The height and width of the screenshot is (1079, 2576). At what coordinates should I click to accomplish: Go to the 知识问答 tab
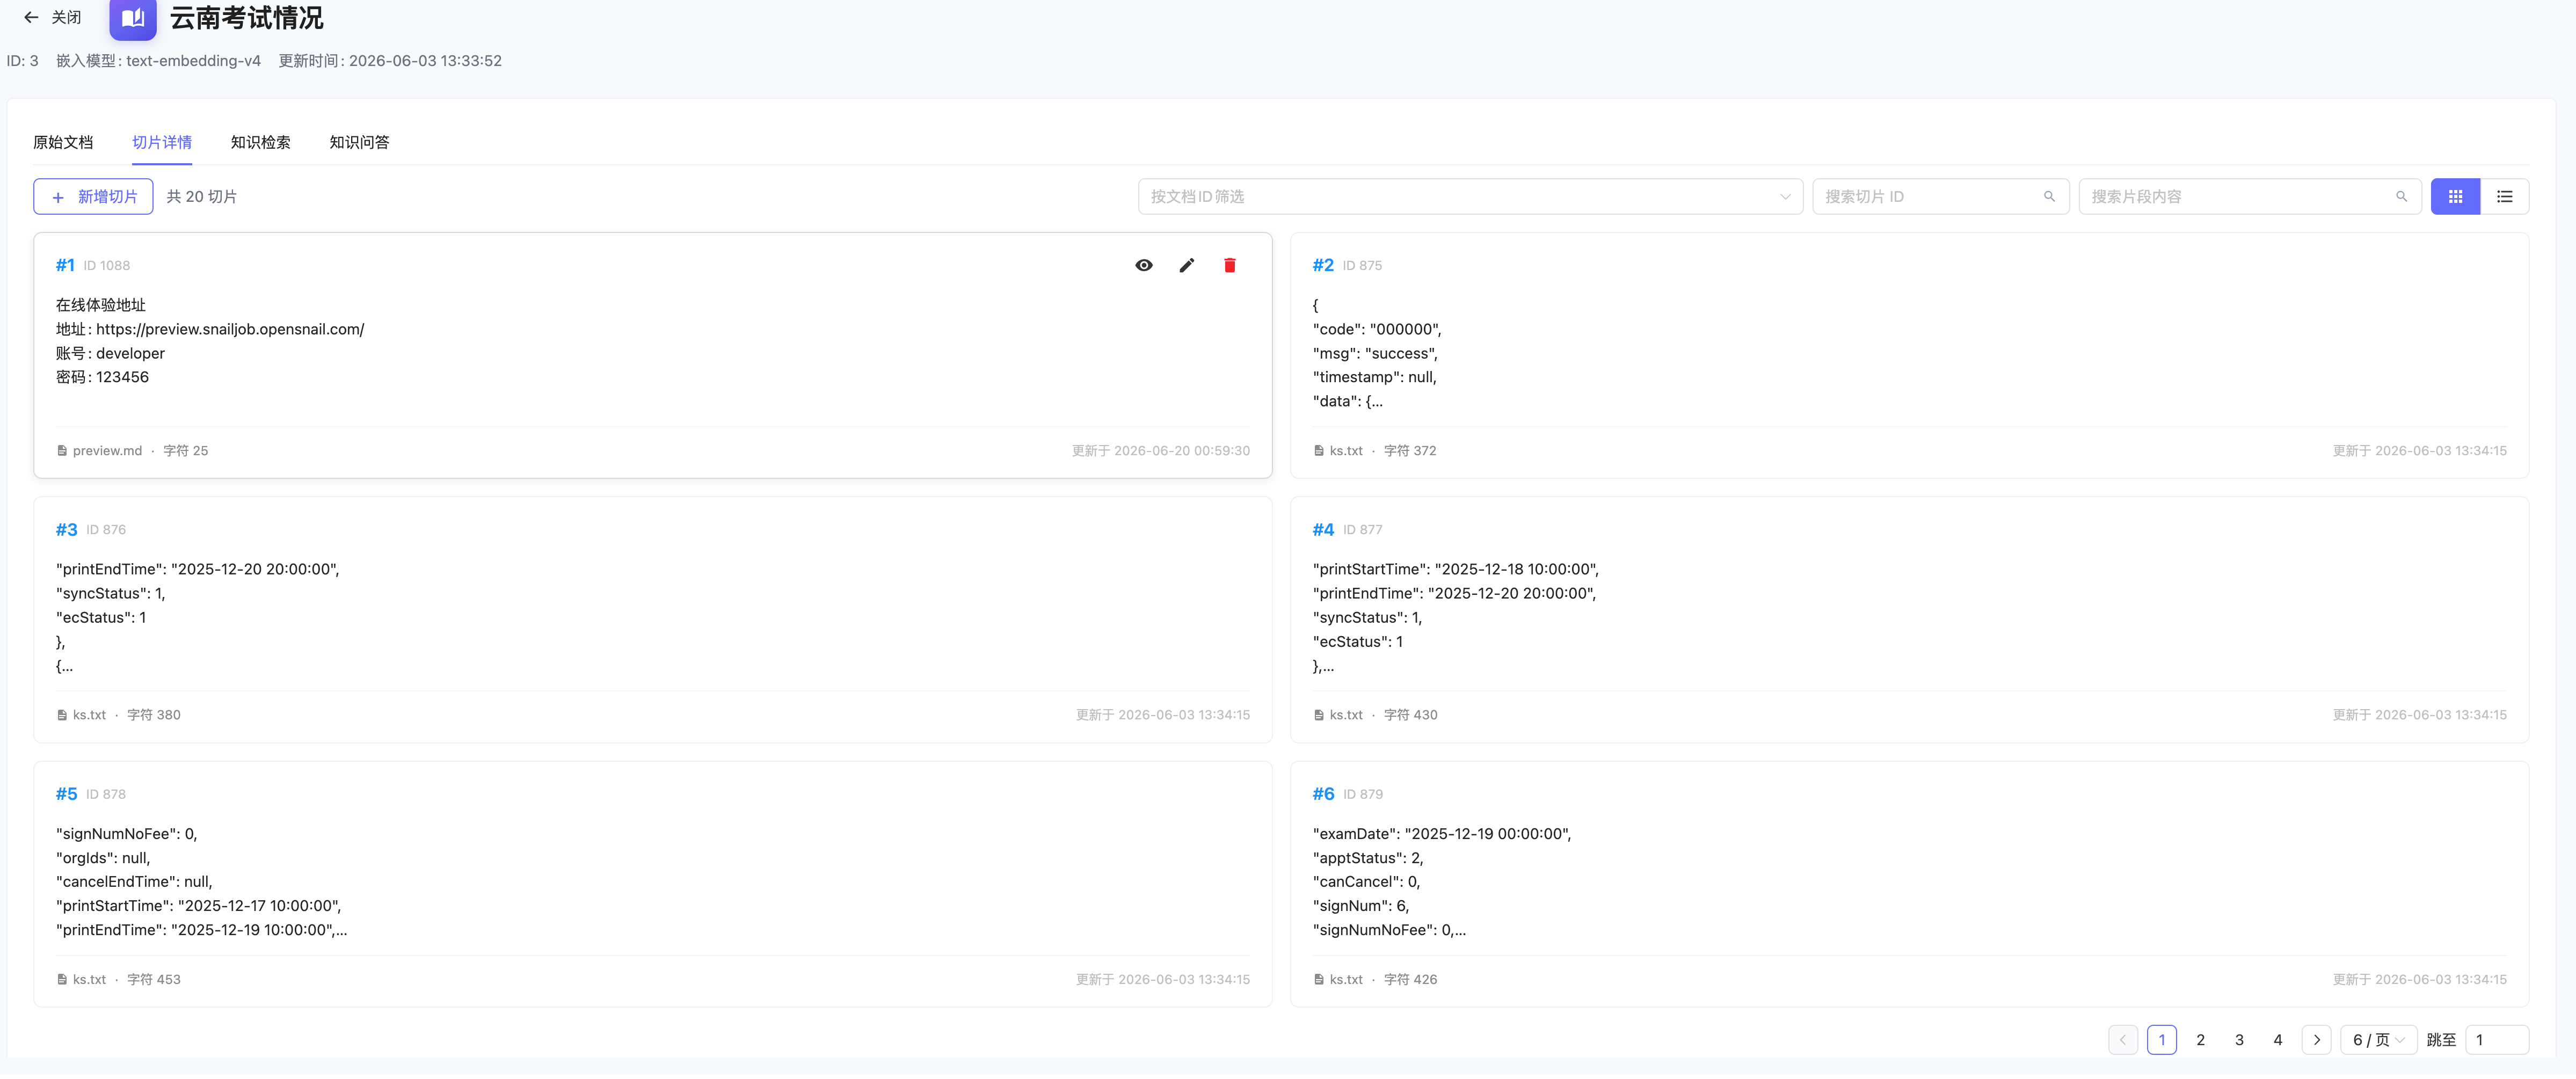click(x=359, y=143)
